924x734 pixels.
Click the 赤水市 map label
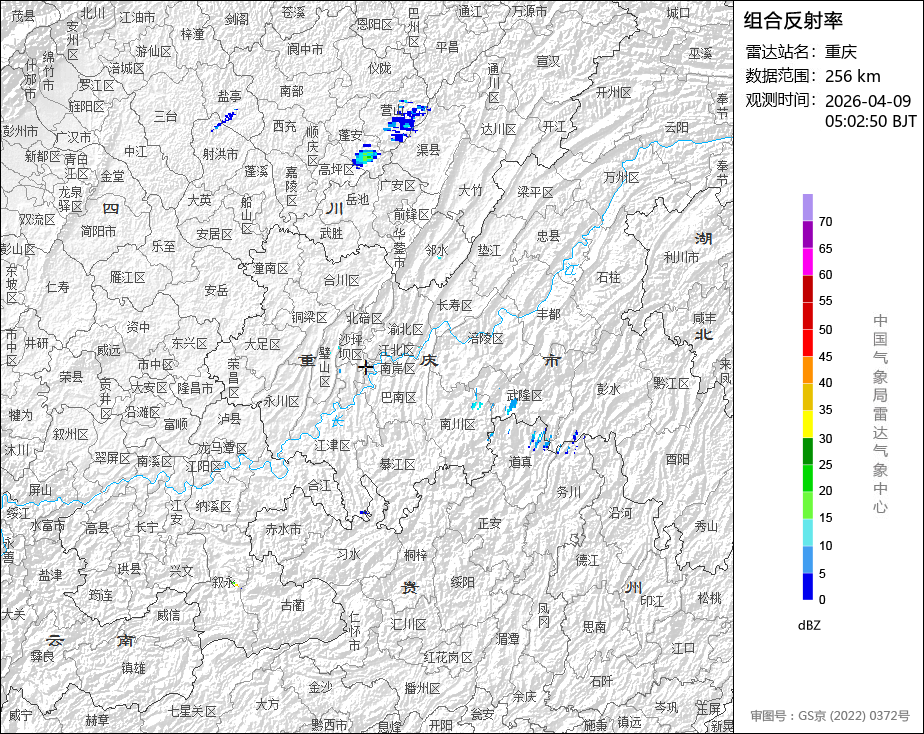[x=283, y=530]
